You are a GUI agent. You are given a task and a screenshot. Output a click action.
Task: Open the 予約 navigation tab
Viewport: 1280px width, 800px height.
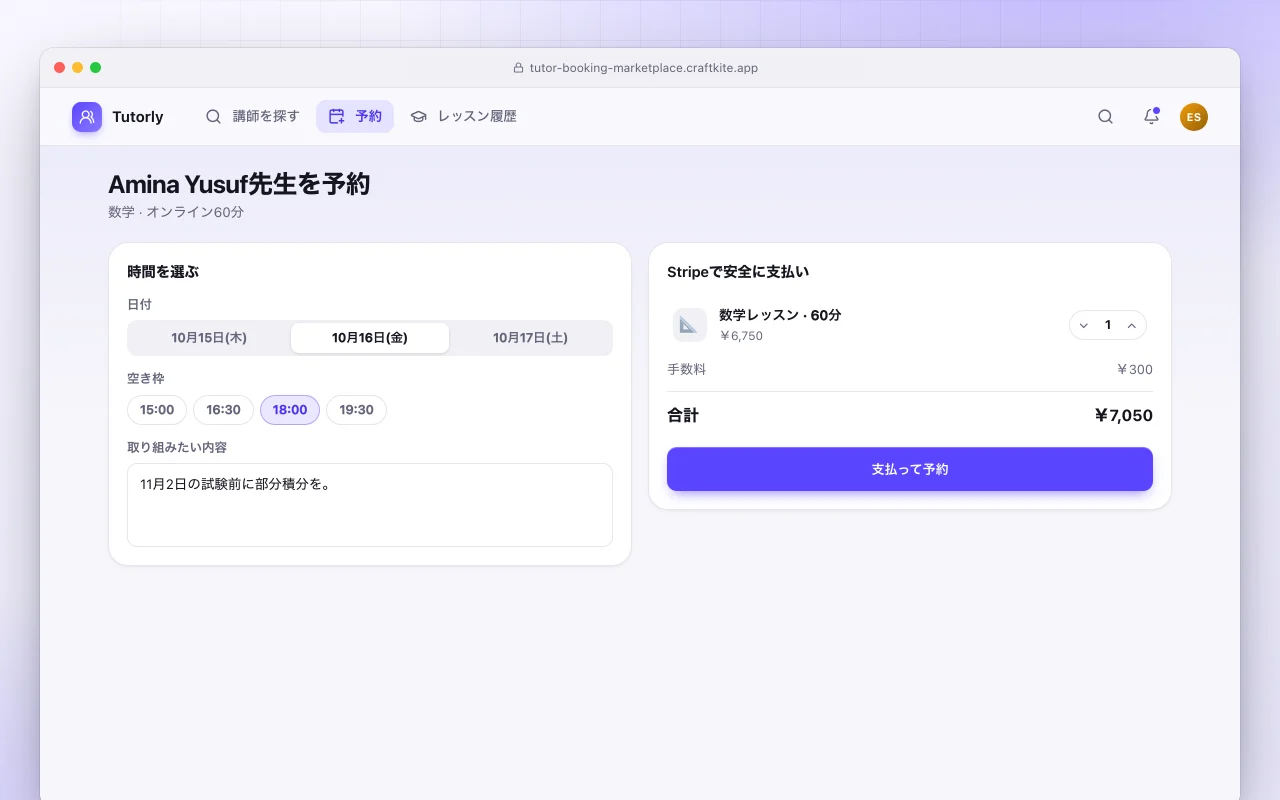[x=355, y=117]
